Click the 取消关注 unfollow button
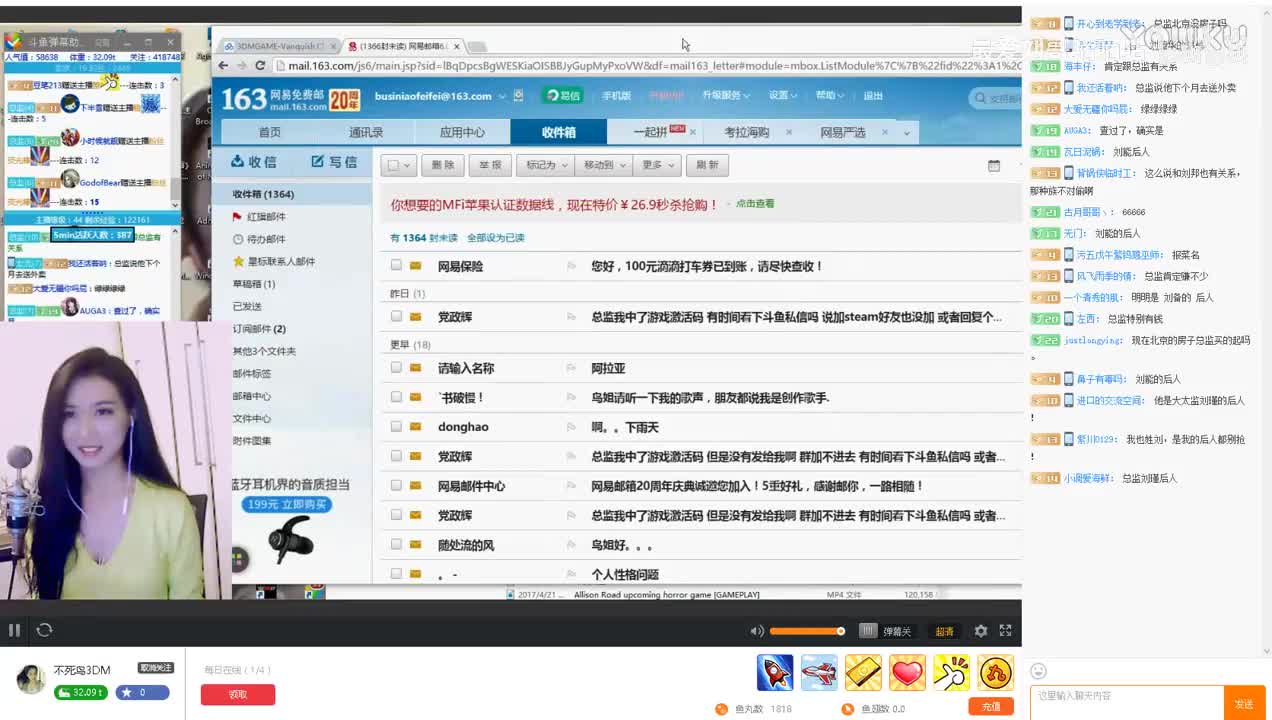Image resolution: width=1272 pixels, height=720 pixels. [x=155, y=668]
